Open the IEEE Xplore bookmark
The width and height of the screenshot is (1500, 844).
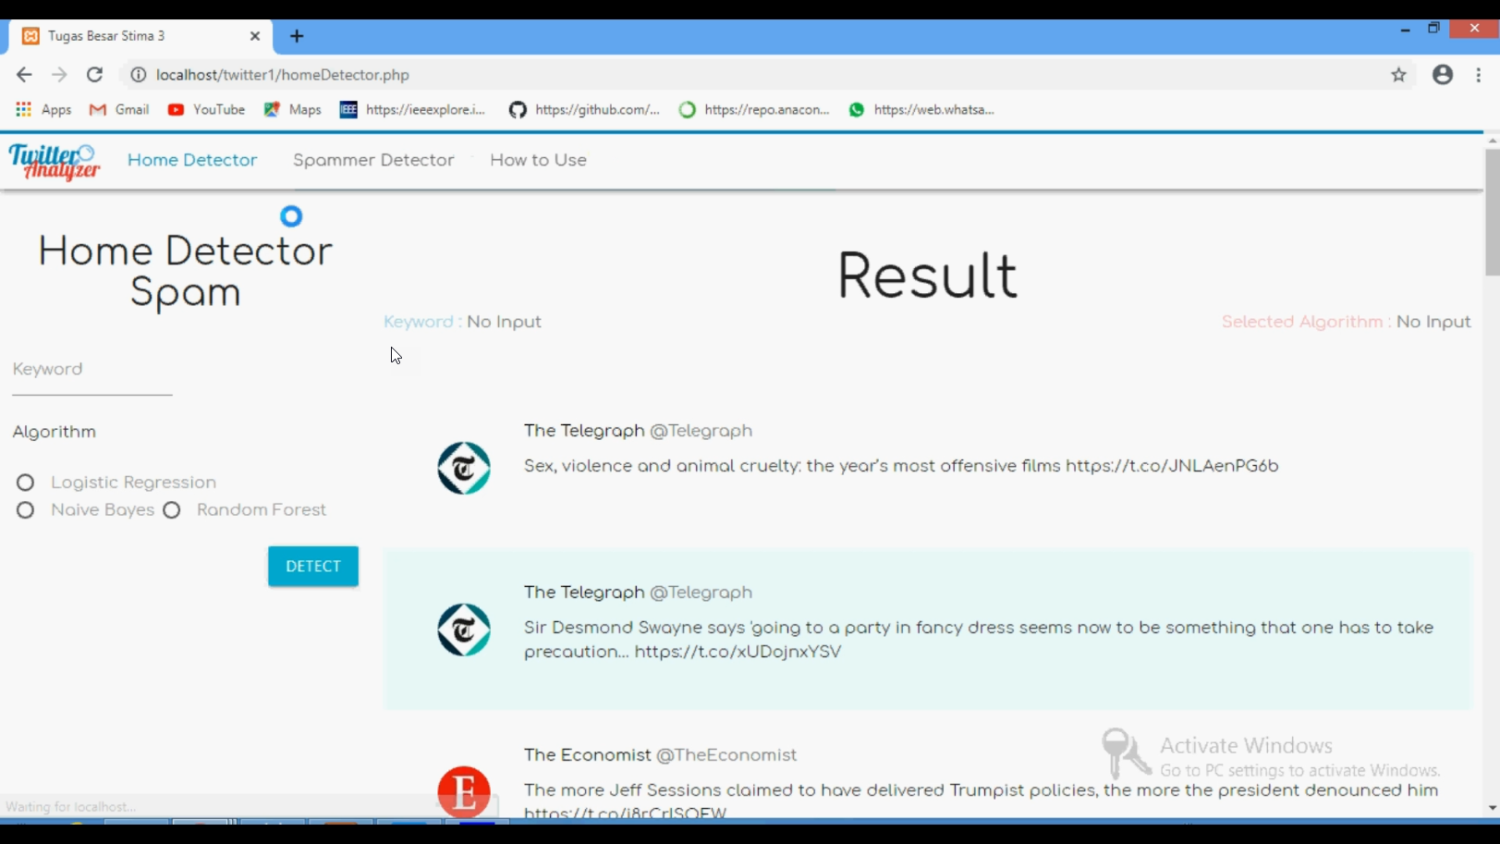[412, 110]
